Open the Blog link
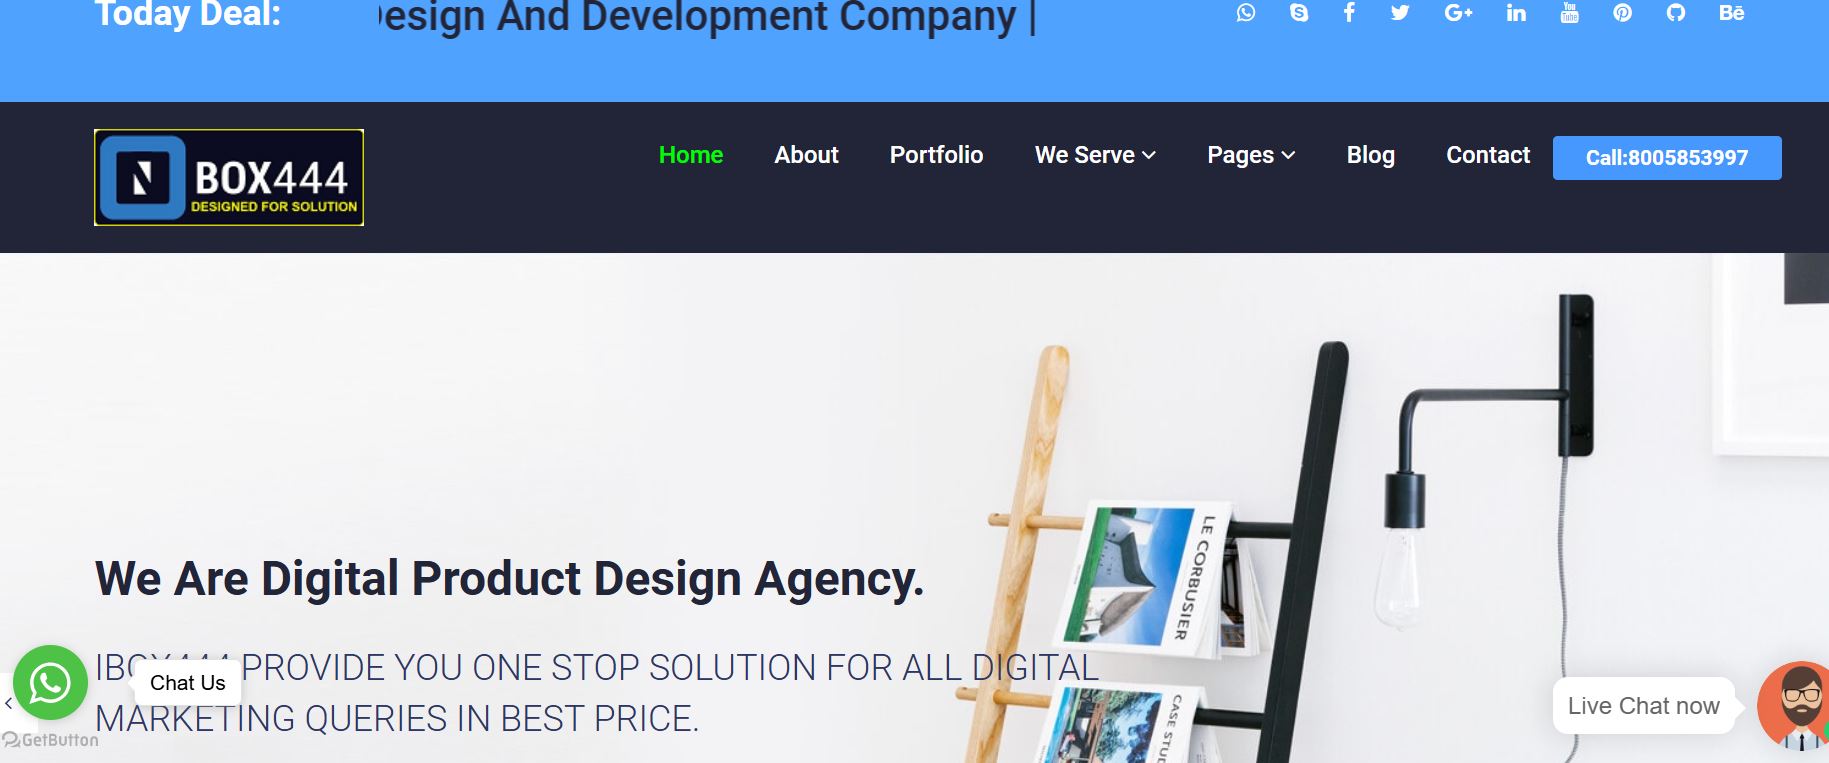The height and width of the screenshot is (763, 1829). [x=1370, y=155]
